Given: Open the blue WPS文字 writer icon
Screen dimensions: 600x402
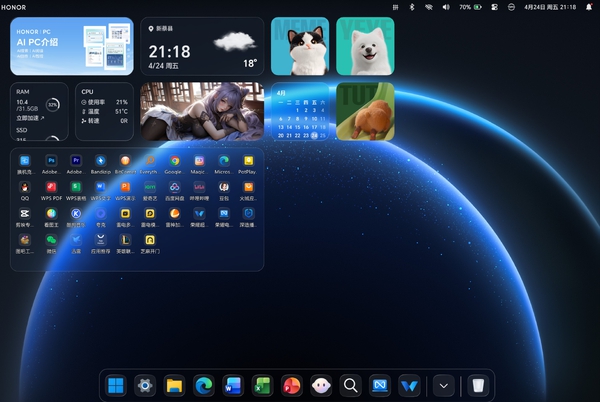Looking at the screenshot, I should [101, 187].
